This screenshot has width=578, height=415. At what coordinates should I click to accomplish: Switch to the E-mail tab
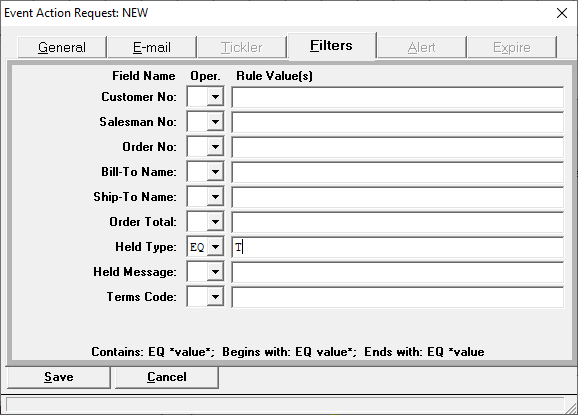coord(152,47)
